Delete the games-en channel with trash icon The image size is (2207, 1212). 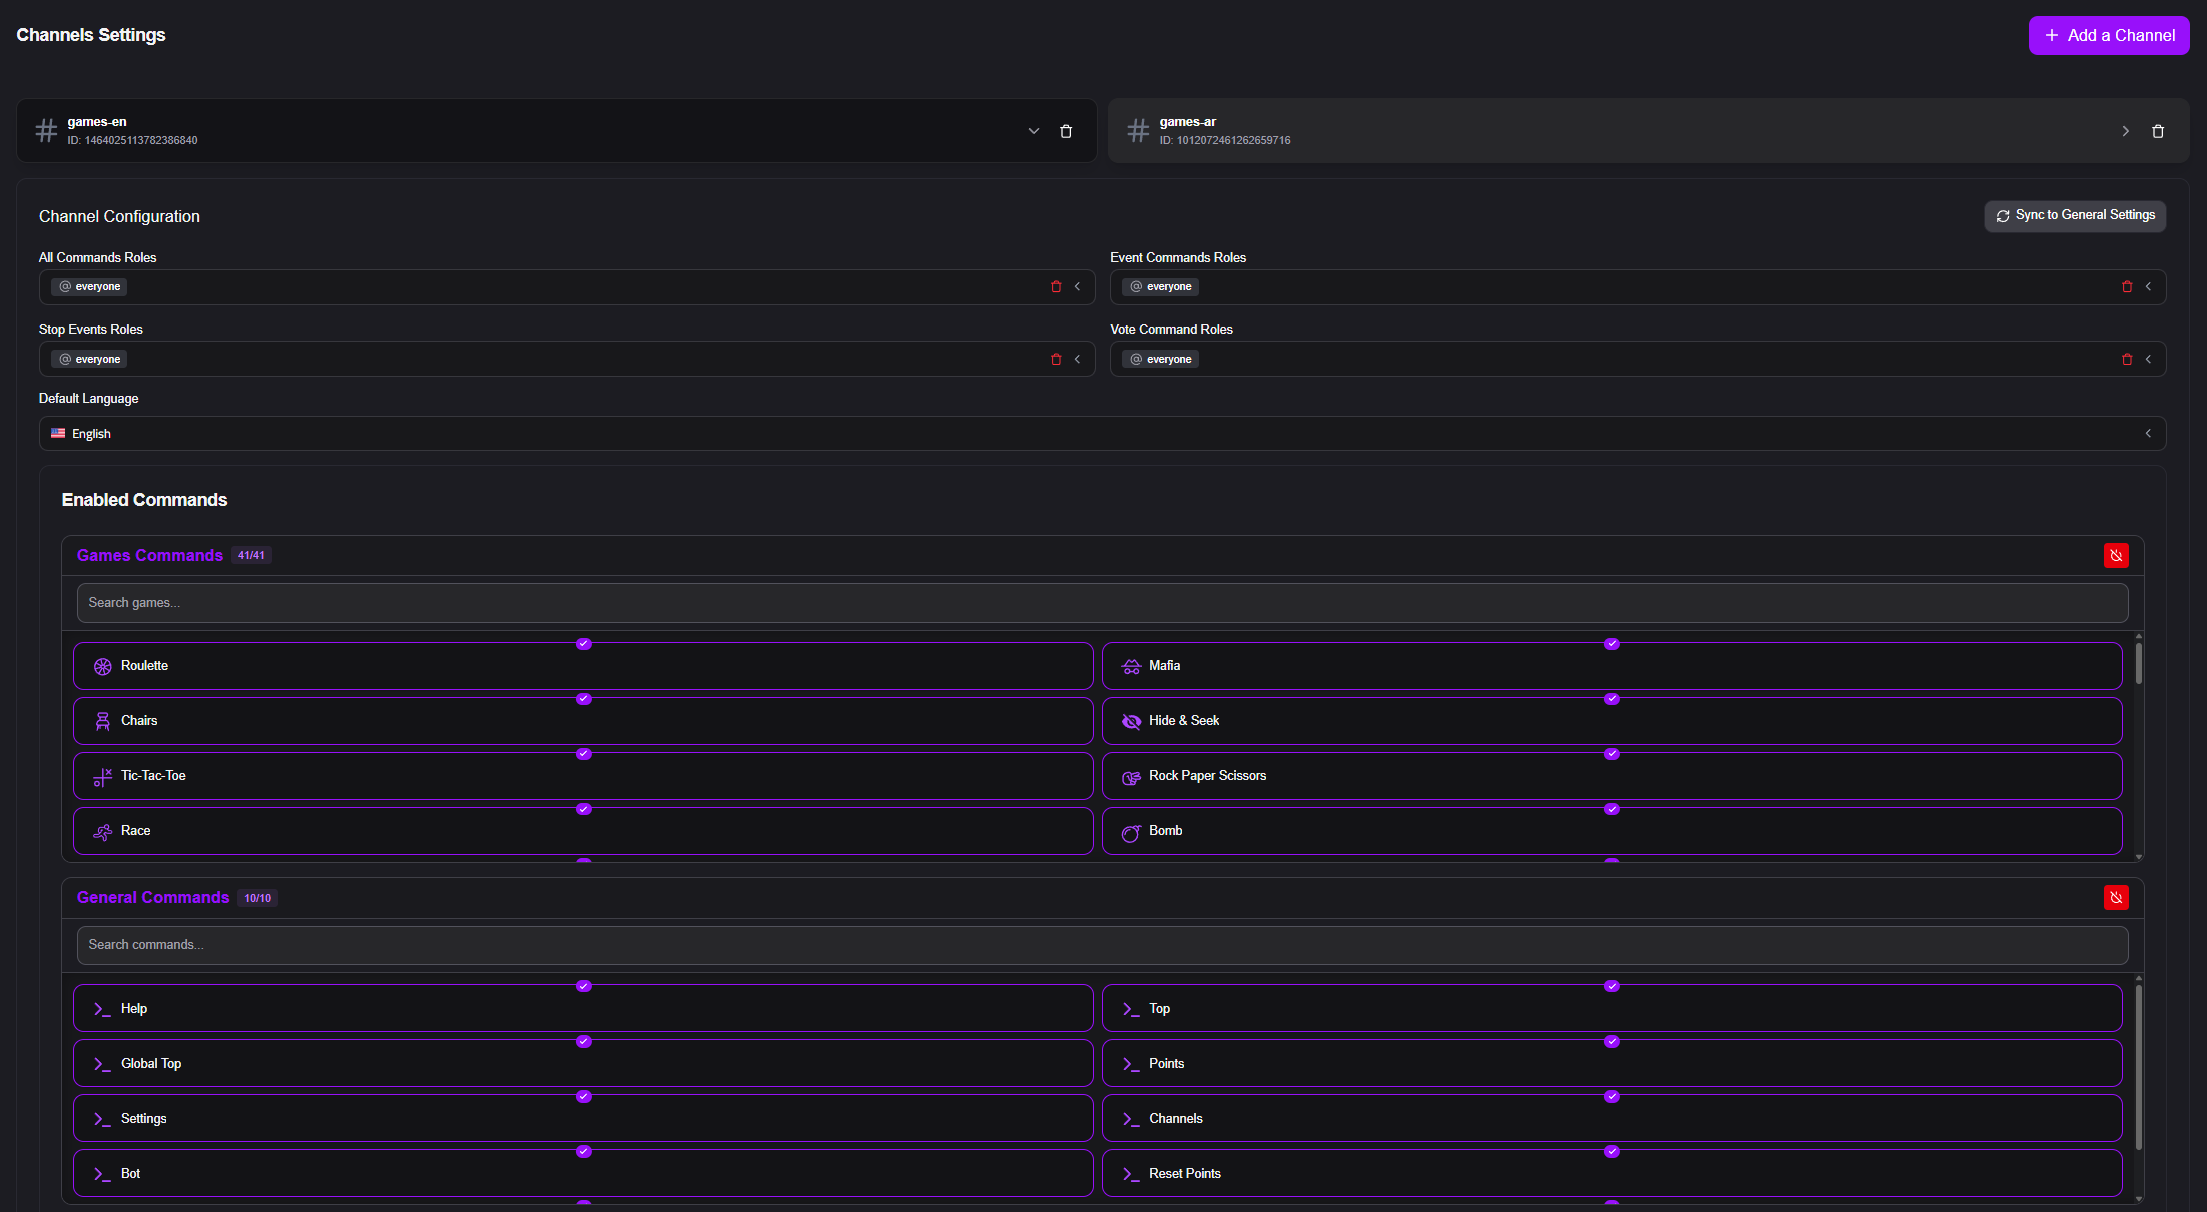pyautogui.click(x=1066, y=131)
